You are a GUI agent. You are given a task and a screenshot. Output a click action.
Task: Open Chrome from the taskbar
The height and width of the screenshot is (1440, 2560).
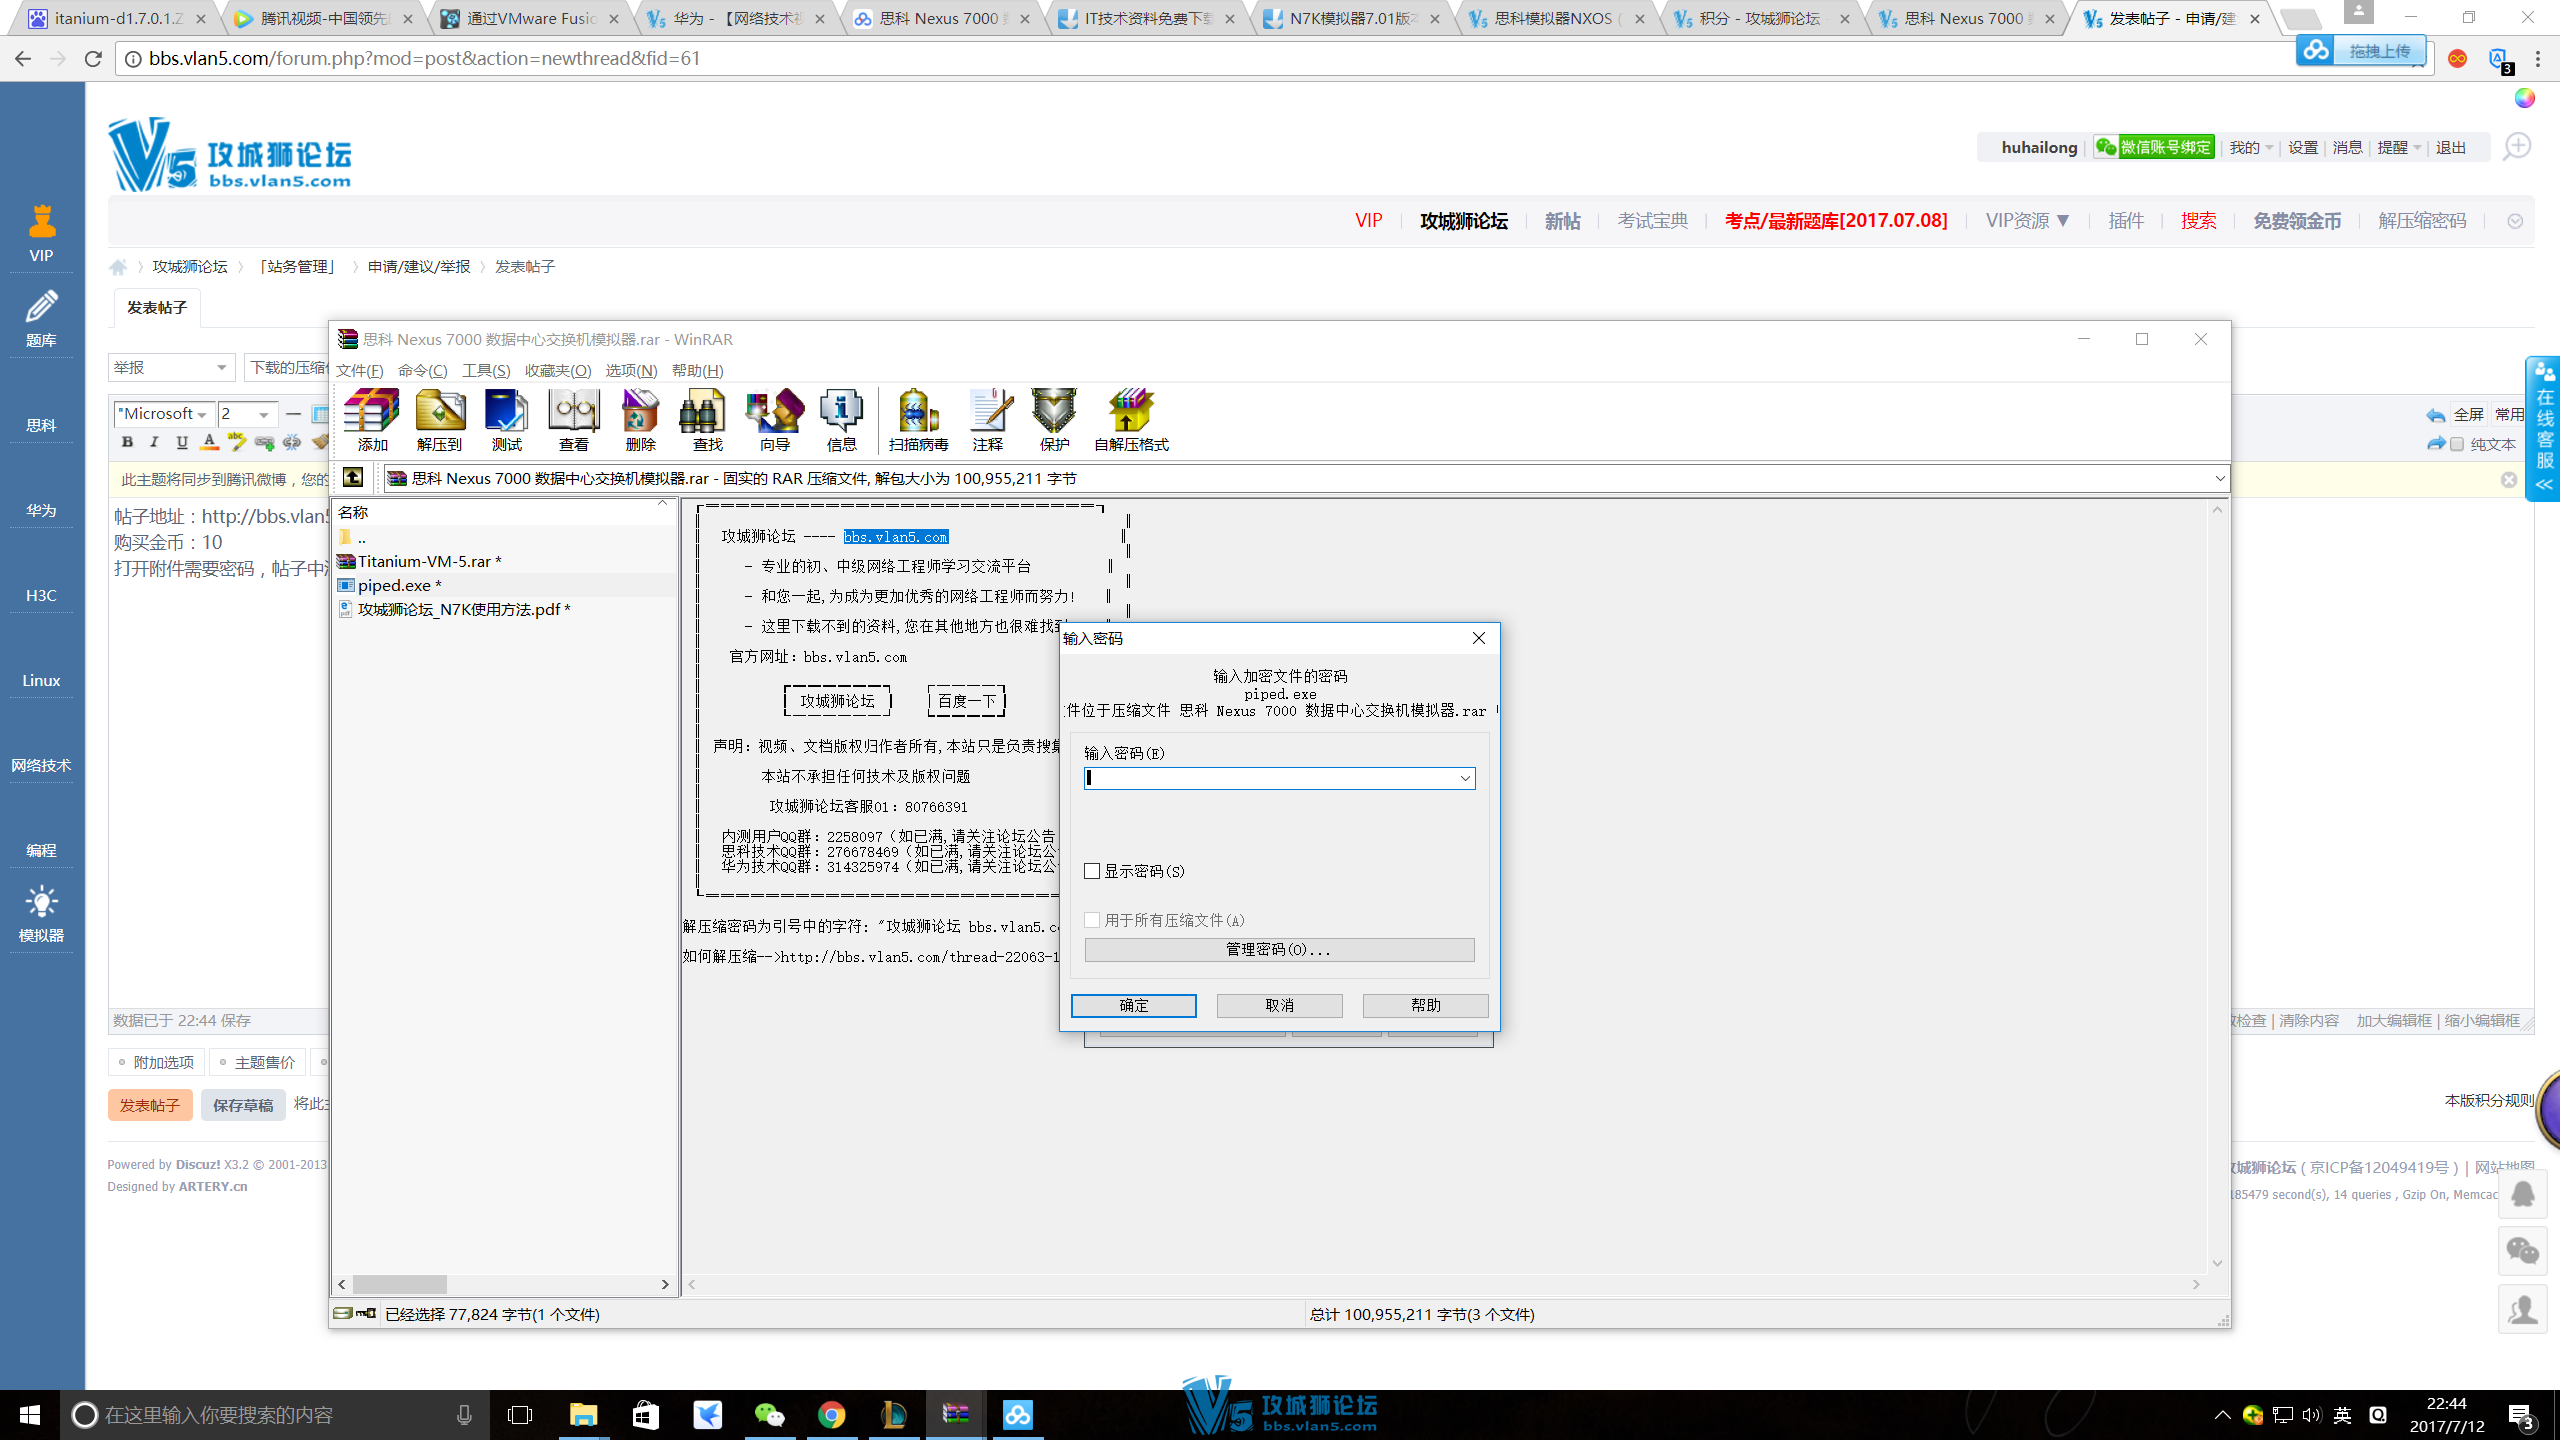point(831,1414)
